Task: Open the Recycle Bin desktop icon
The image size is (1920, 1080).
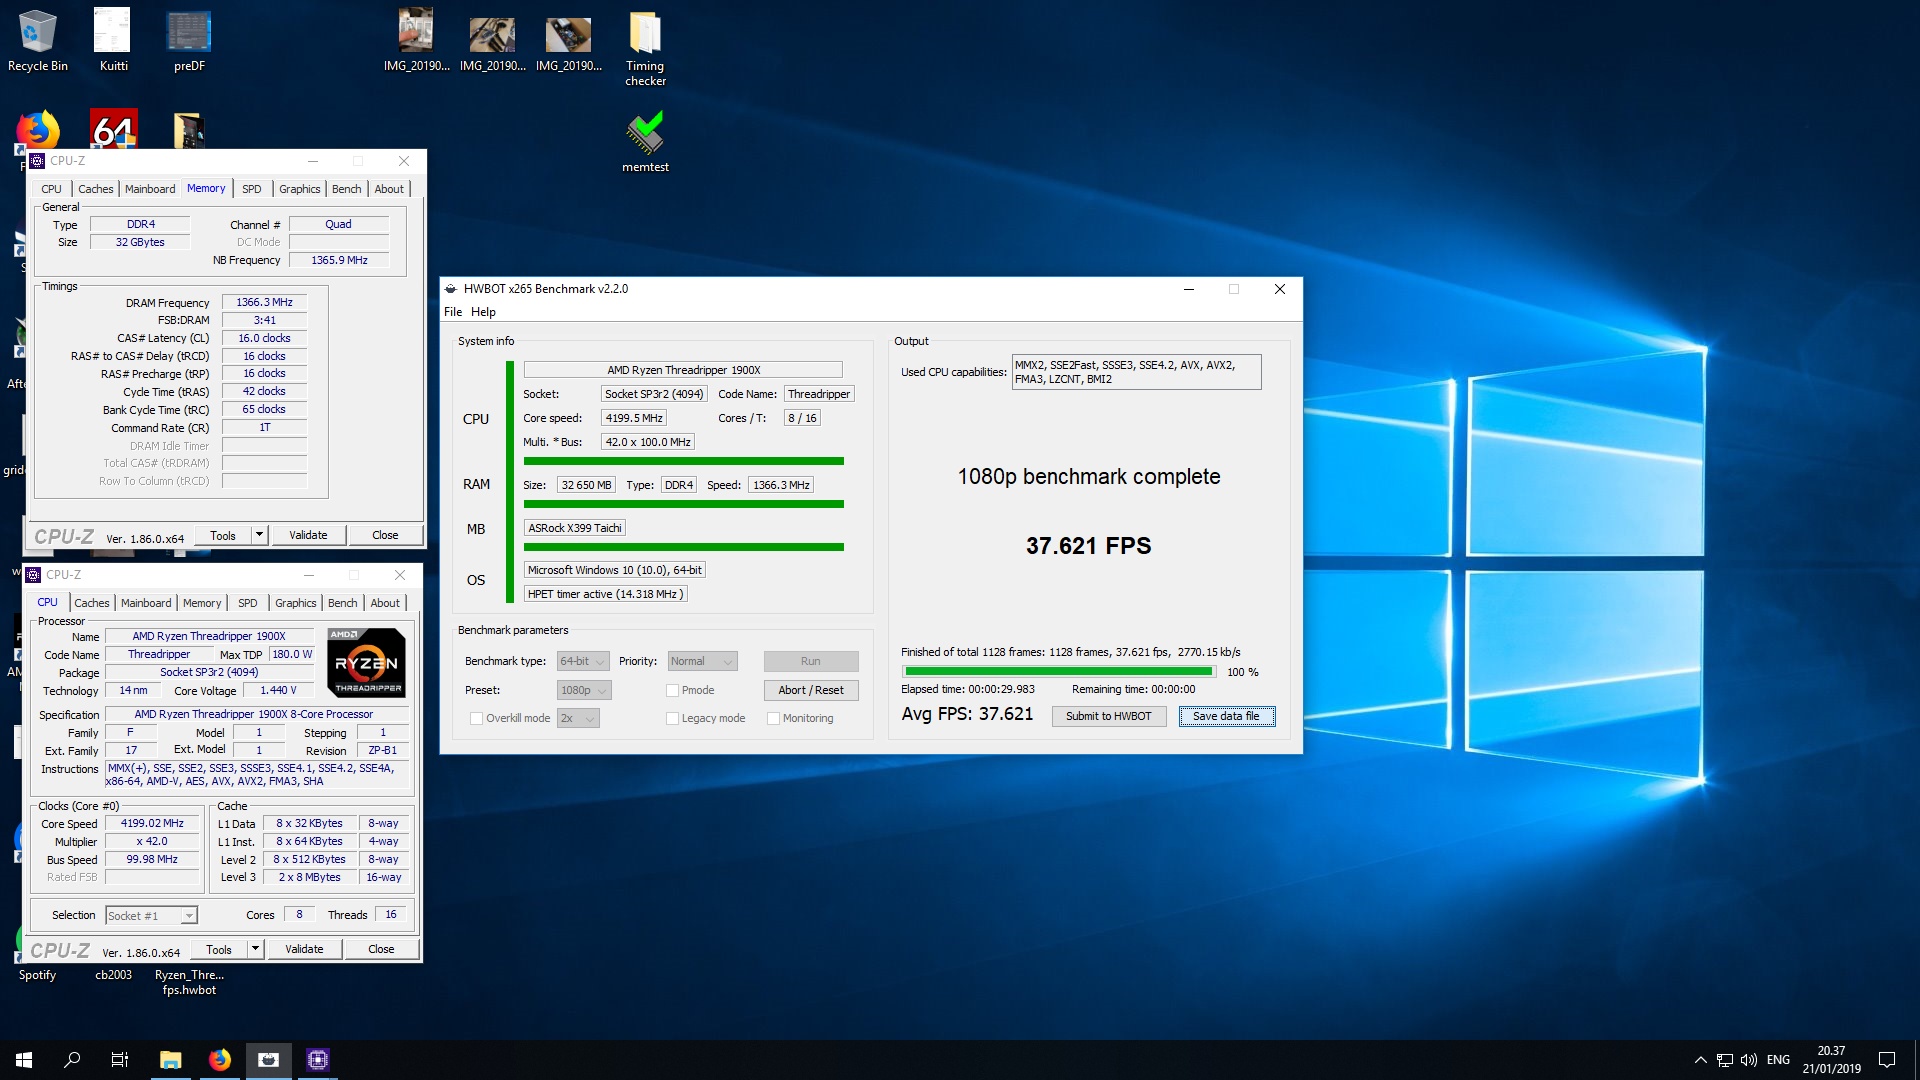Action: coord(38,40)
